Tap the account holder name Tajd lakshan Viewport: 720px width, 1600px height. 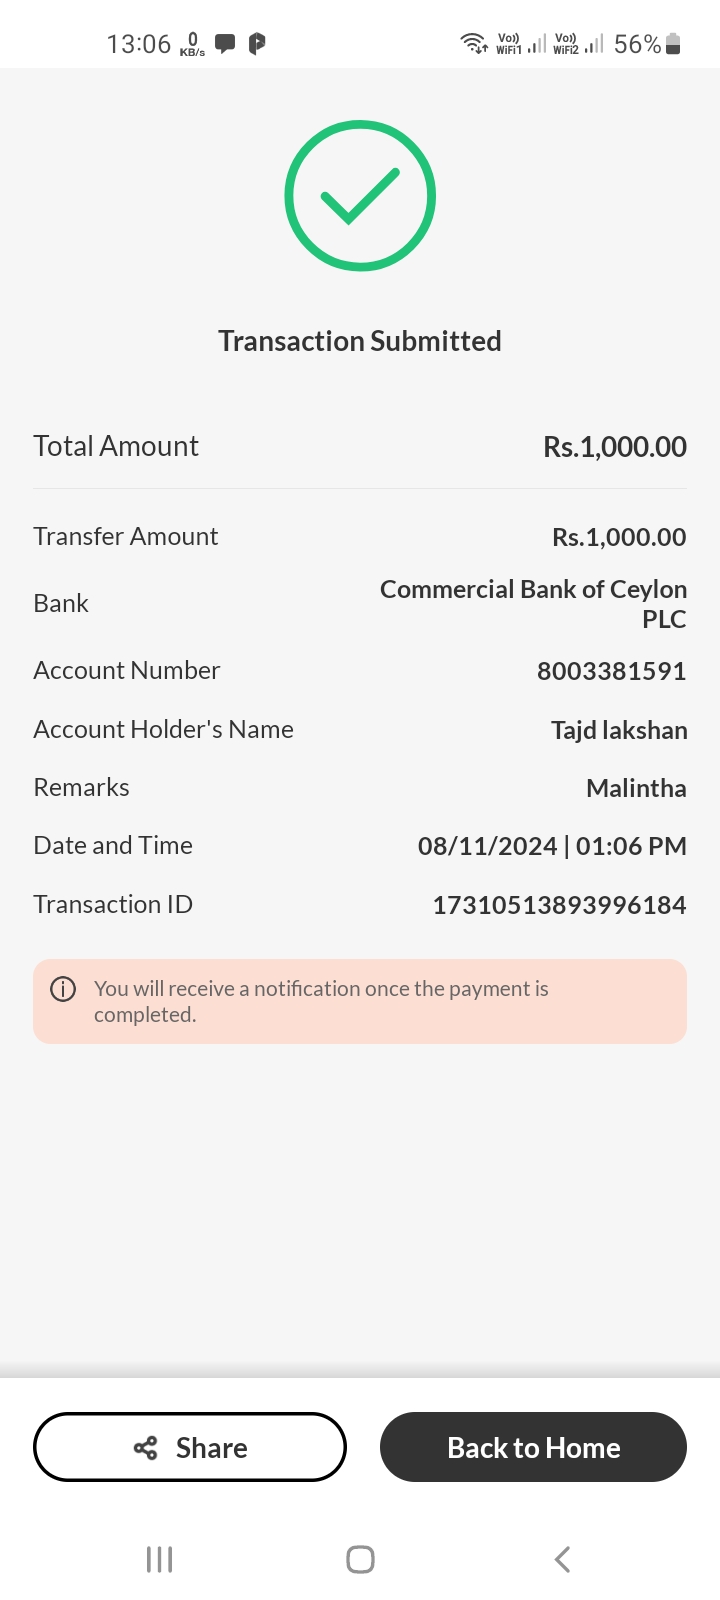click(x=618, y=730)
